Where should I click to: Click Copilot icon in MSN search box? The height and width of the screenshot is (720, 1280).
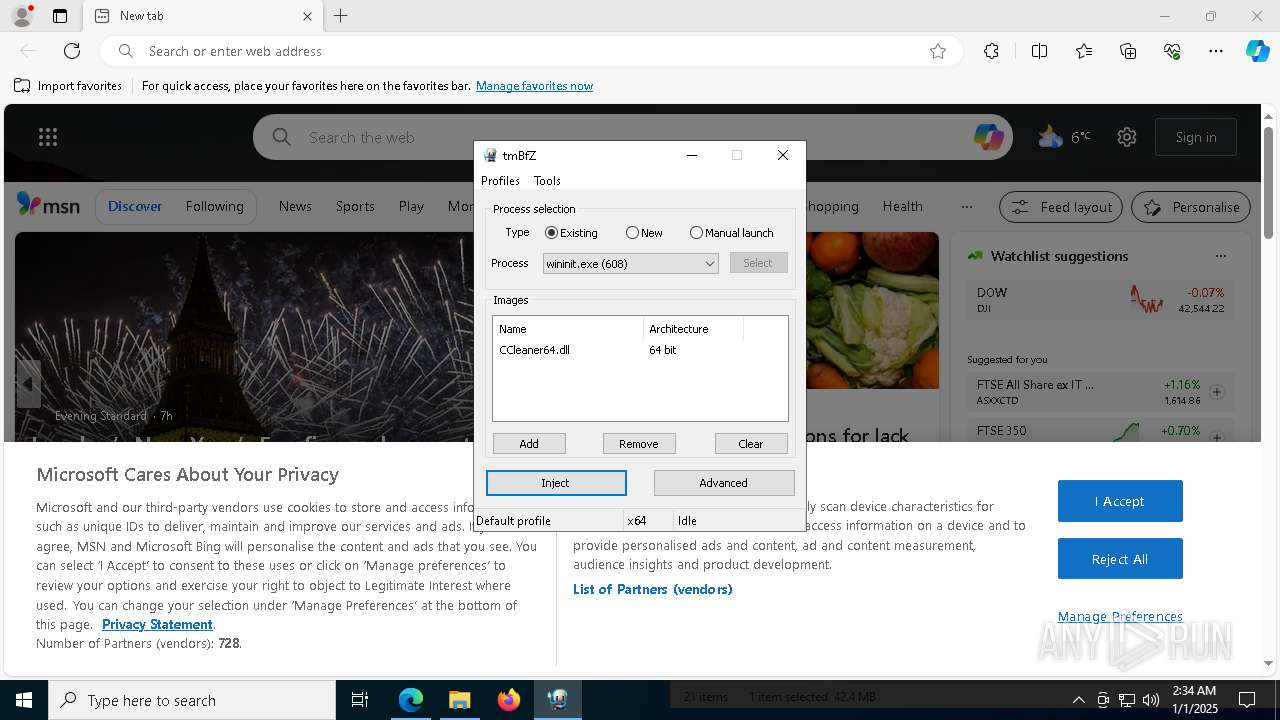[989, 137]
